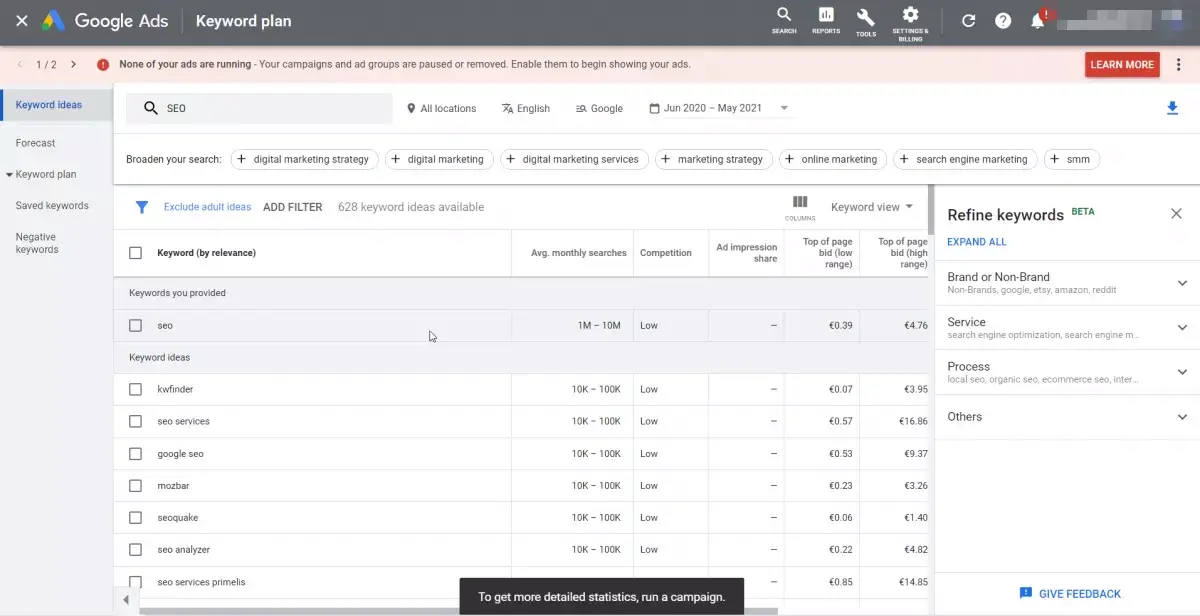Check the 'google seo' row

click(135, 453)
